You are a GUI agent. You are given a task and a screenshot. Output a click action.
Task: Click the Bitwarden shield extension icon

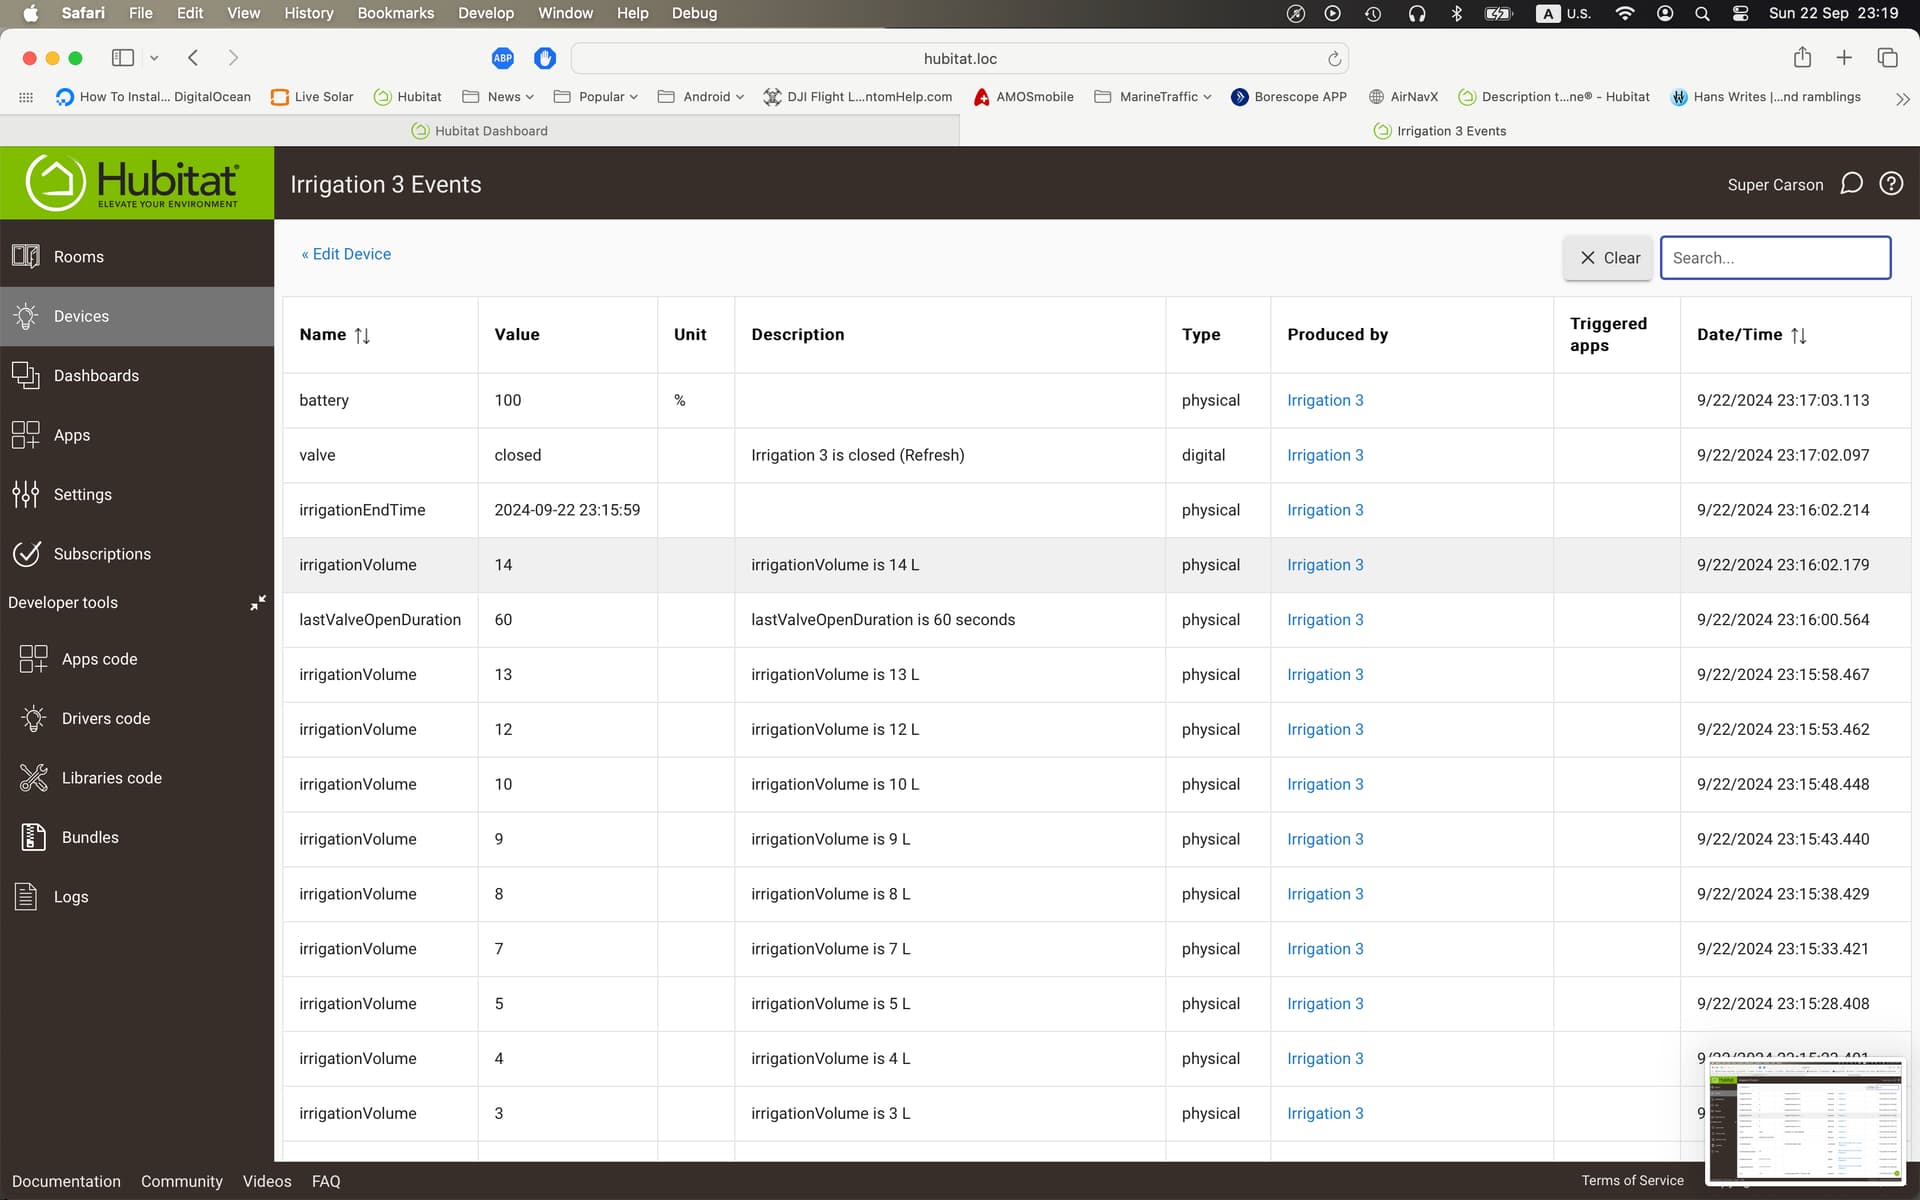pyautogui.click(x=545, y=58)
